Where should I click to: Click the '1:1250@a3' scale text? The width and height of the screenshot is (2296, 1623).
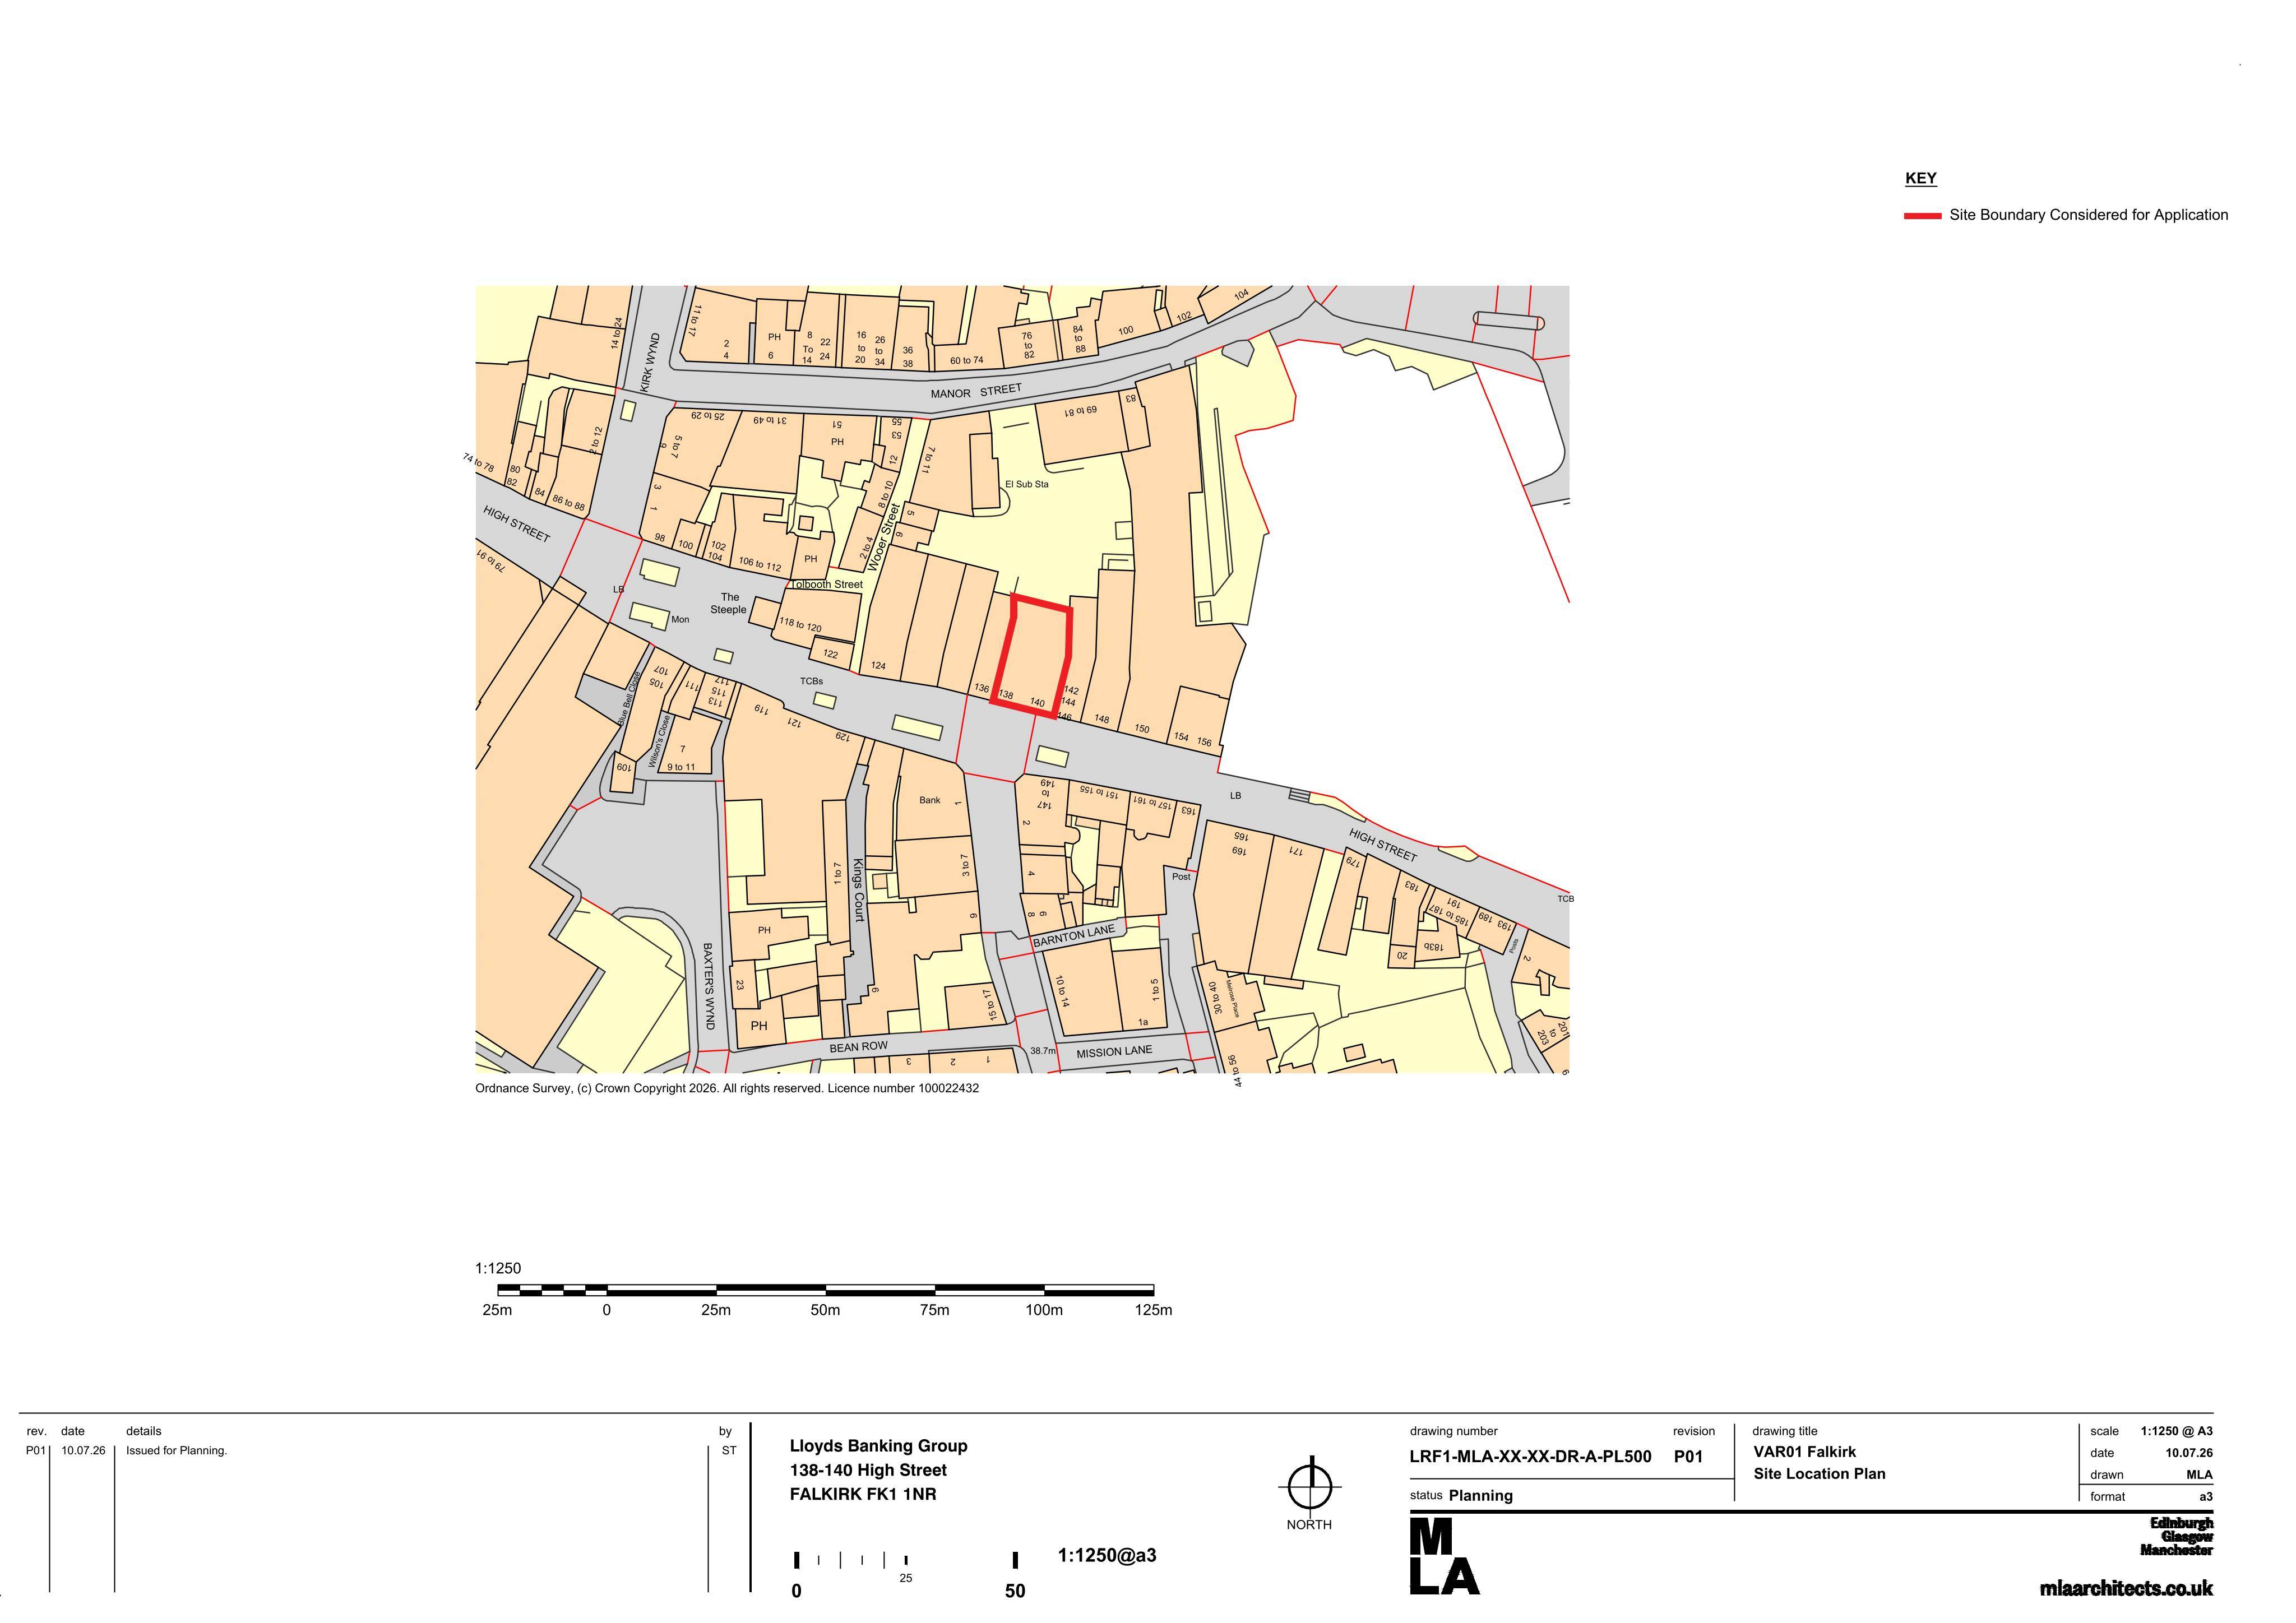click(1107, 1555)
